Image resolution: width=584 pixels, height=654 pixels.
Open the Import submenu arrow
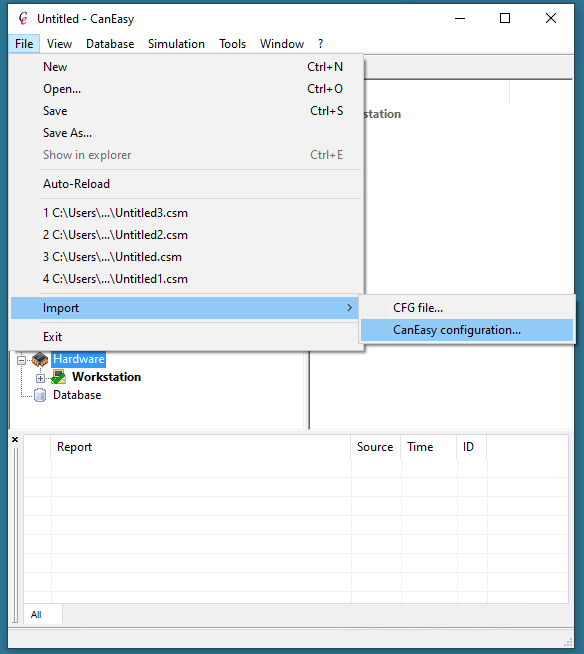click(350, 308)
